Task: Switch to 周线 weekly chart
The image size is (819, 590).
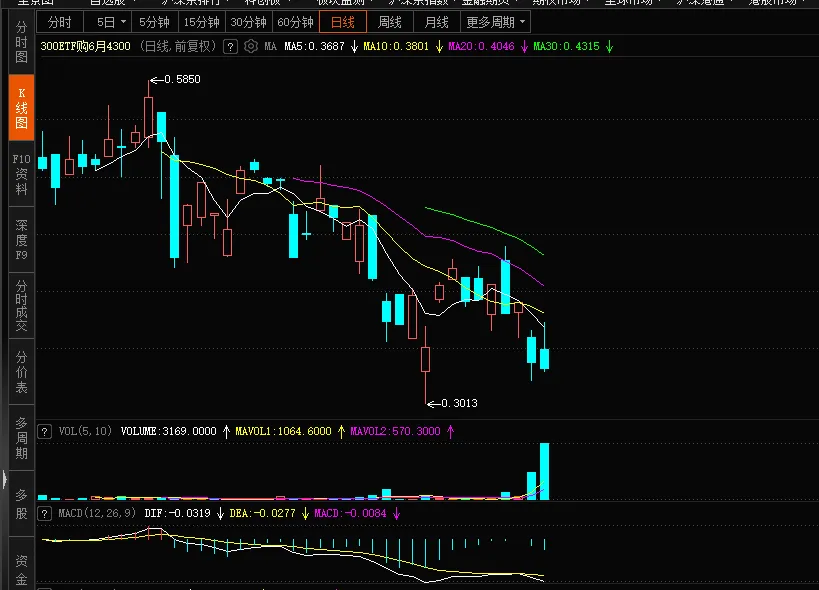Action: 390,22
